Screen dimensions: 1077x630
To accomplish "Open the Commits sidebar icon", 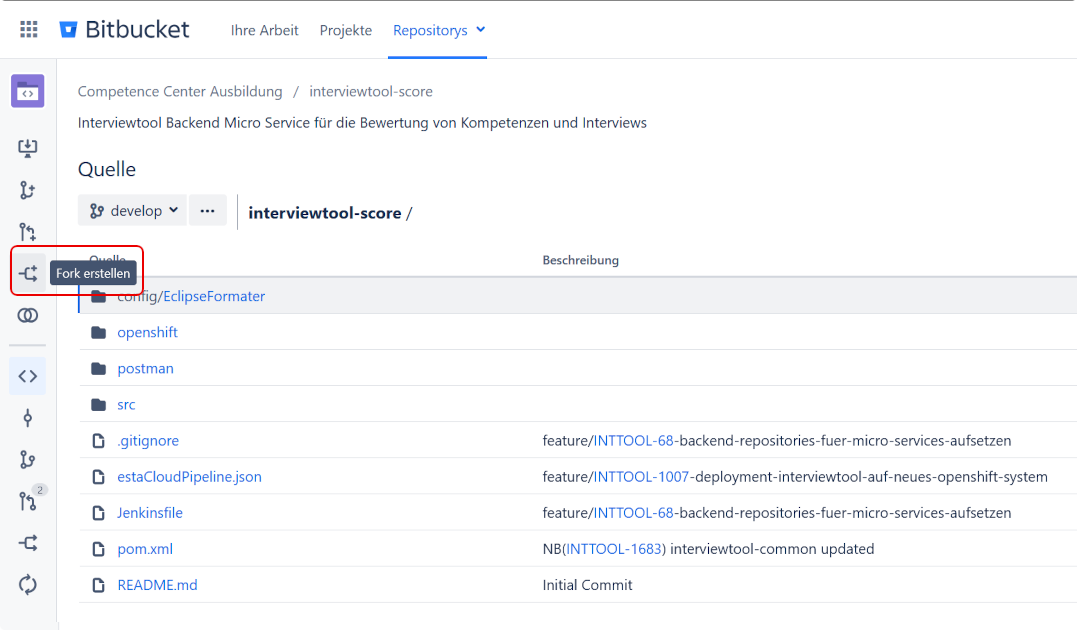I will point(27,418).
